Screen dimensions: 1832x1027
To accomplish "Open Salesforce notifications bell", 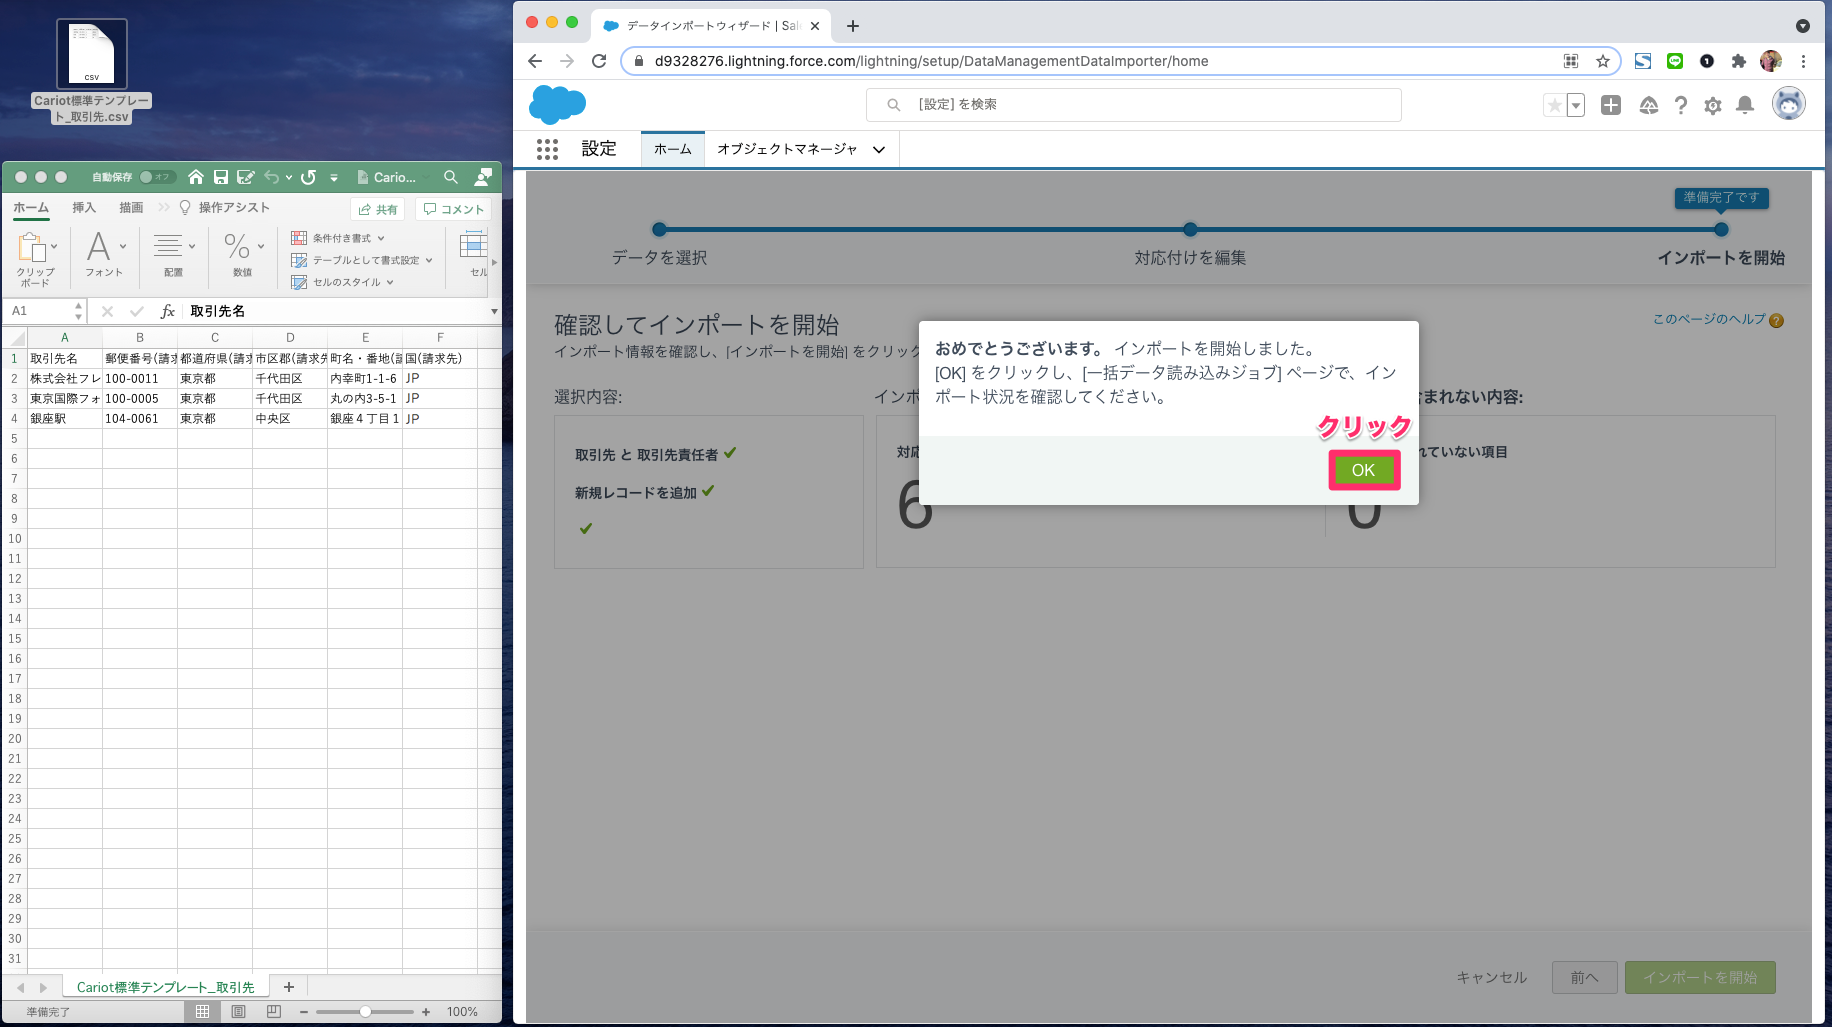I will [x=1745, y=105].
